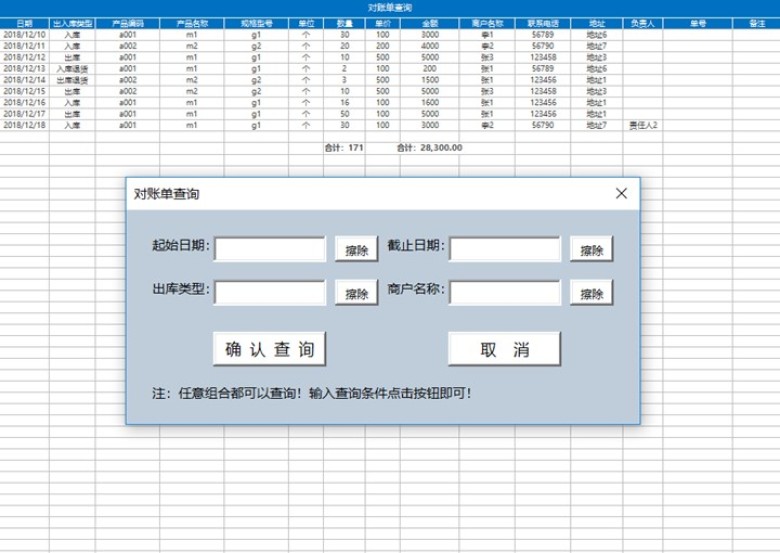
Task: Select the 负责人 column header
Action: pyautogui.click(x=643, y=23)
